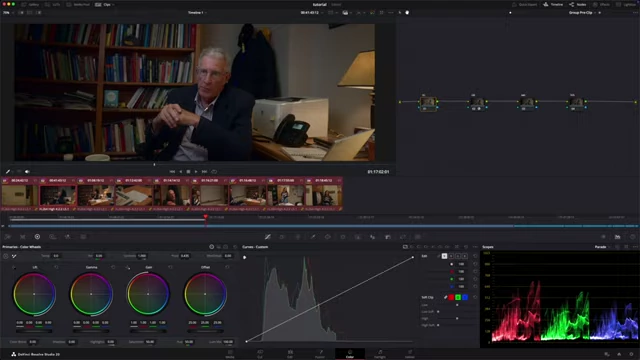
Task: Toggle the Clips thumbnail strip button
Action: coord(103,4)
